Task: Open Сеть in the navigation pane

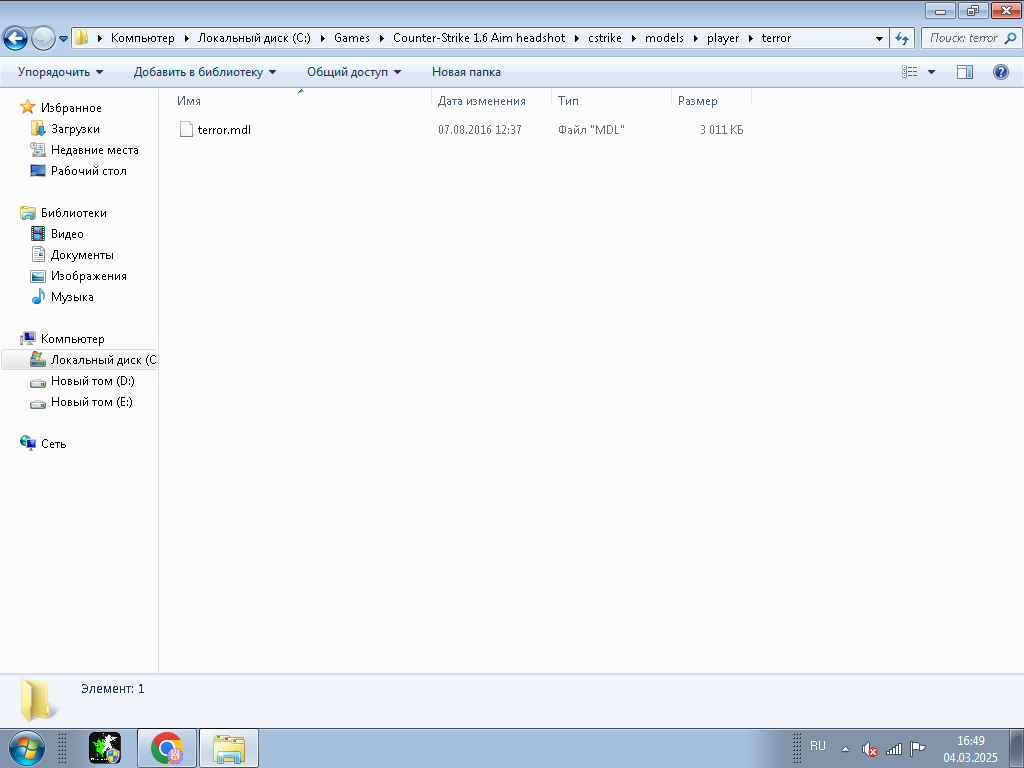Action: coord(54,443)
